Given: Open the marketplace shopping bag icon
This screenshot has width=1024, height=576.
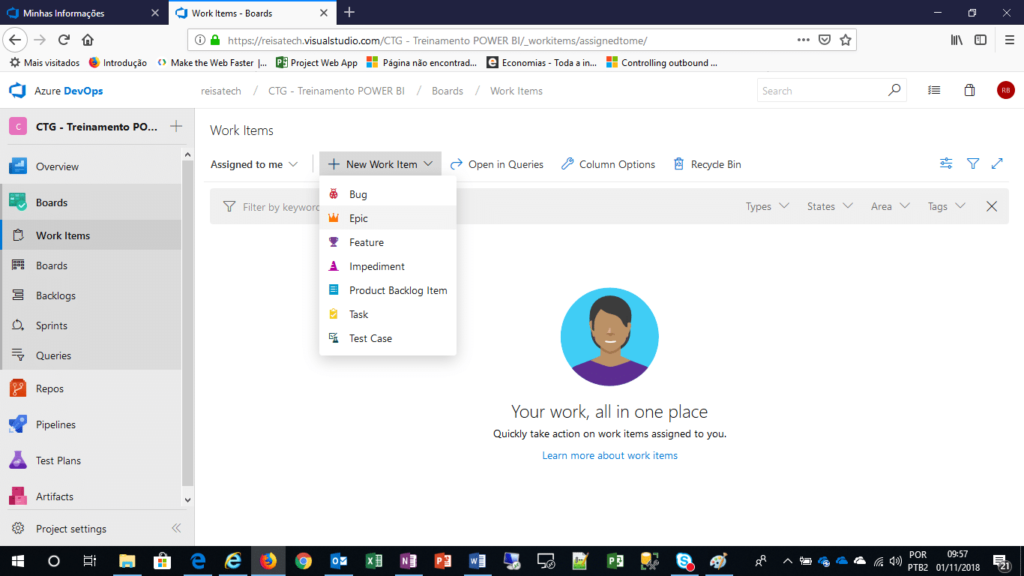Looking at the screenshot, I should tap(969, 90).
